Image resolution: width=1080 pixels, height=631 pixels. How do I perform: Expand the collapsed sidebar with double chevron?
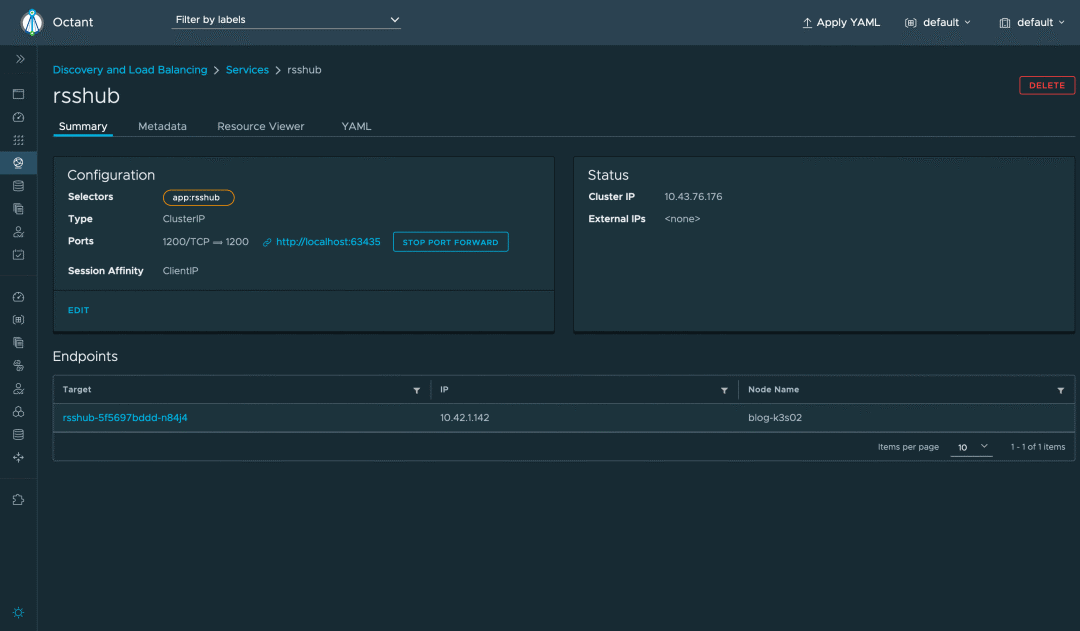tap(20, 59)
